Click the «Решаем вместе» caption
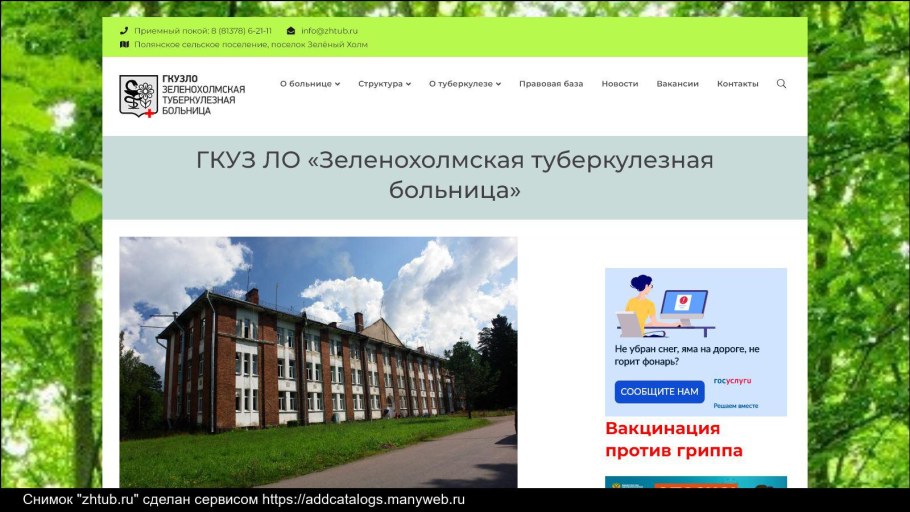Viewport: 910px width, 512px height. coord(735,406)
